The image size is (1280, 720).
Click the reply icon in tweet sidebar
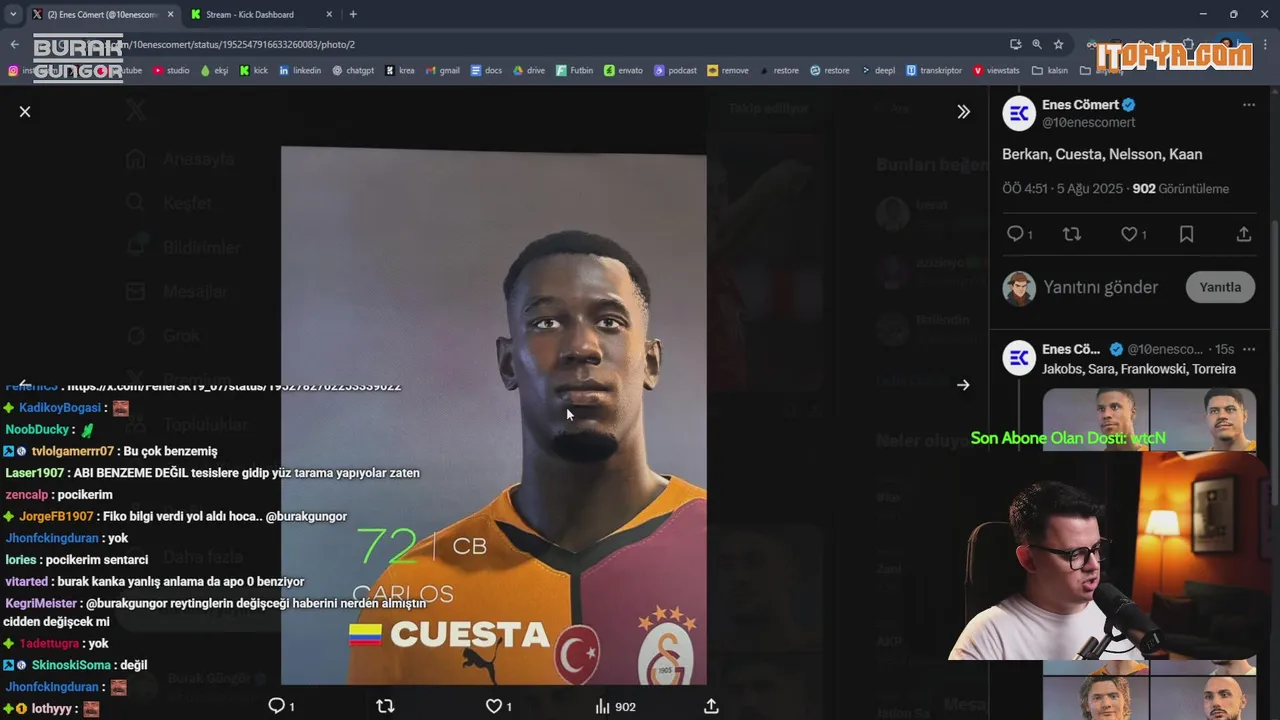coord(1015,234)
